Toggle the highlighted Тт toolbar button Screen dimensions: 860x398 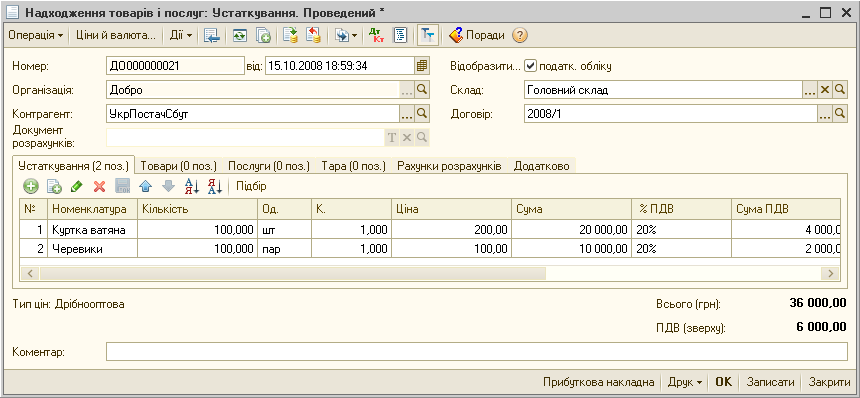tap(428, 36)
